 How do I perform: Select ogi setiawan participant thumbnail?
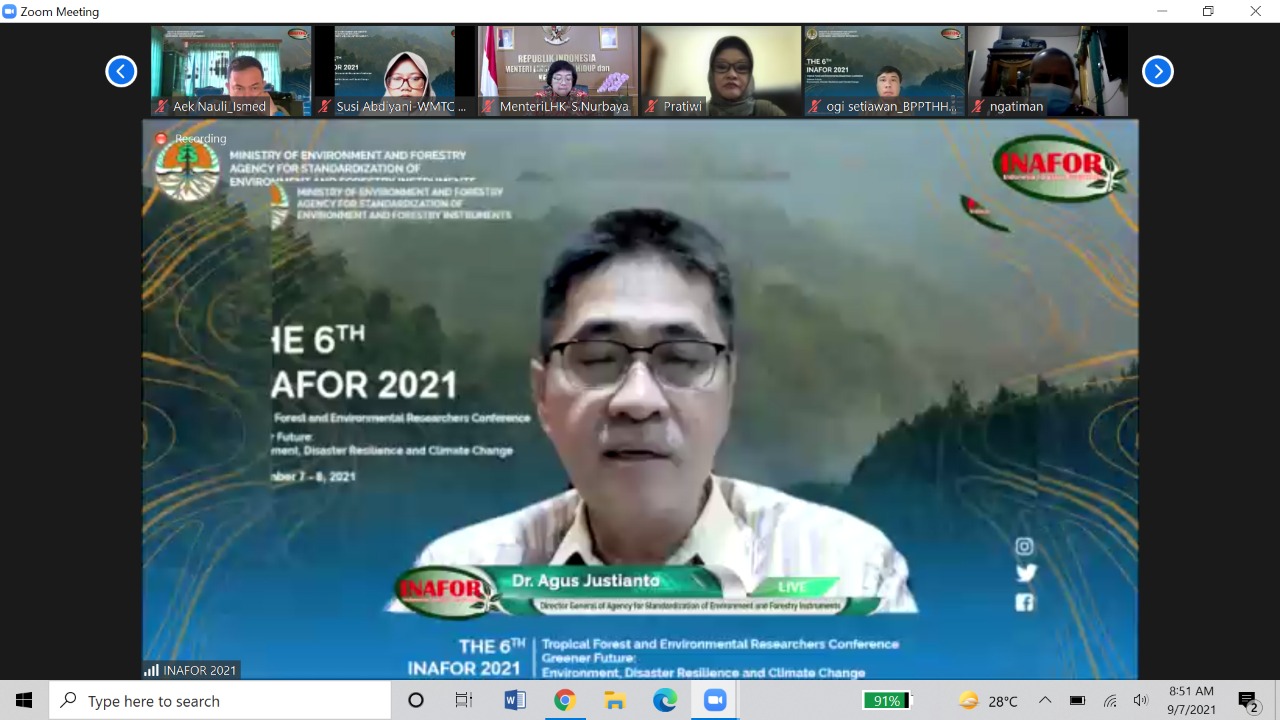pos(883,70)
